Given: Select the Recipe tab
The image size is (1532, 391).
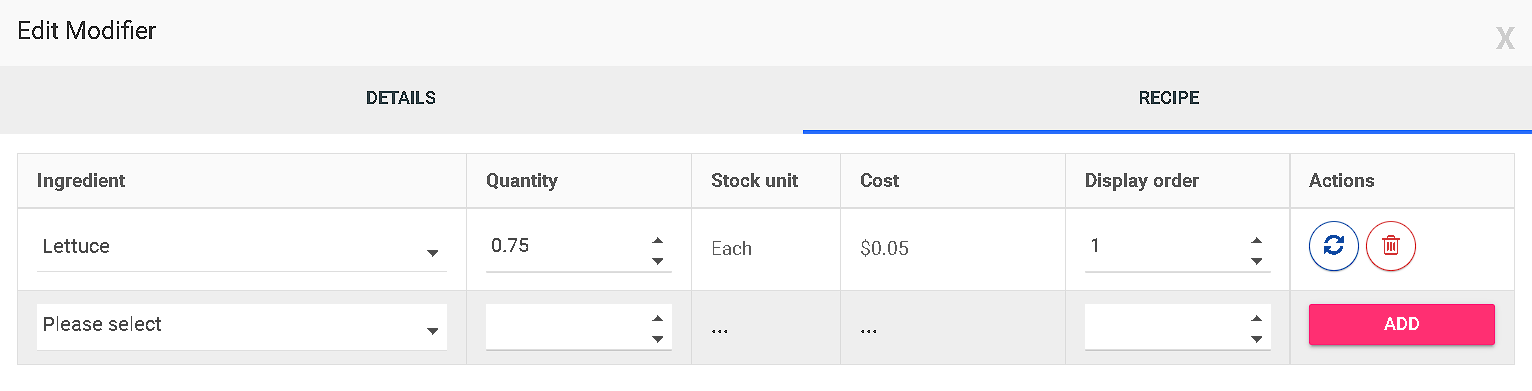Looking at the screenshot, I should click(x=1168, y=98).
